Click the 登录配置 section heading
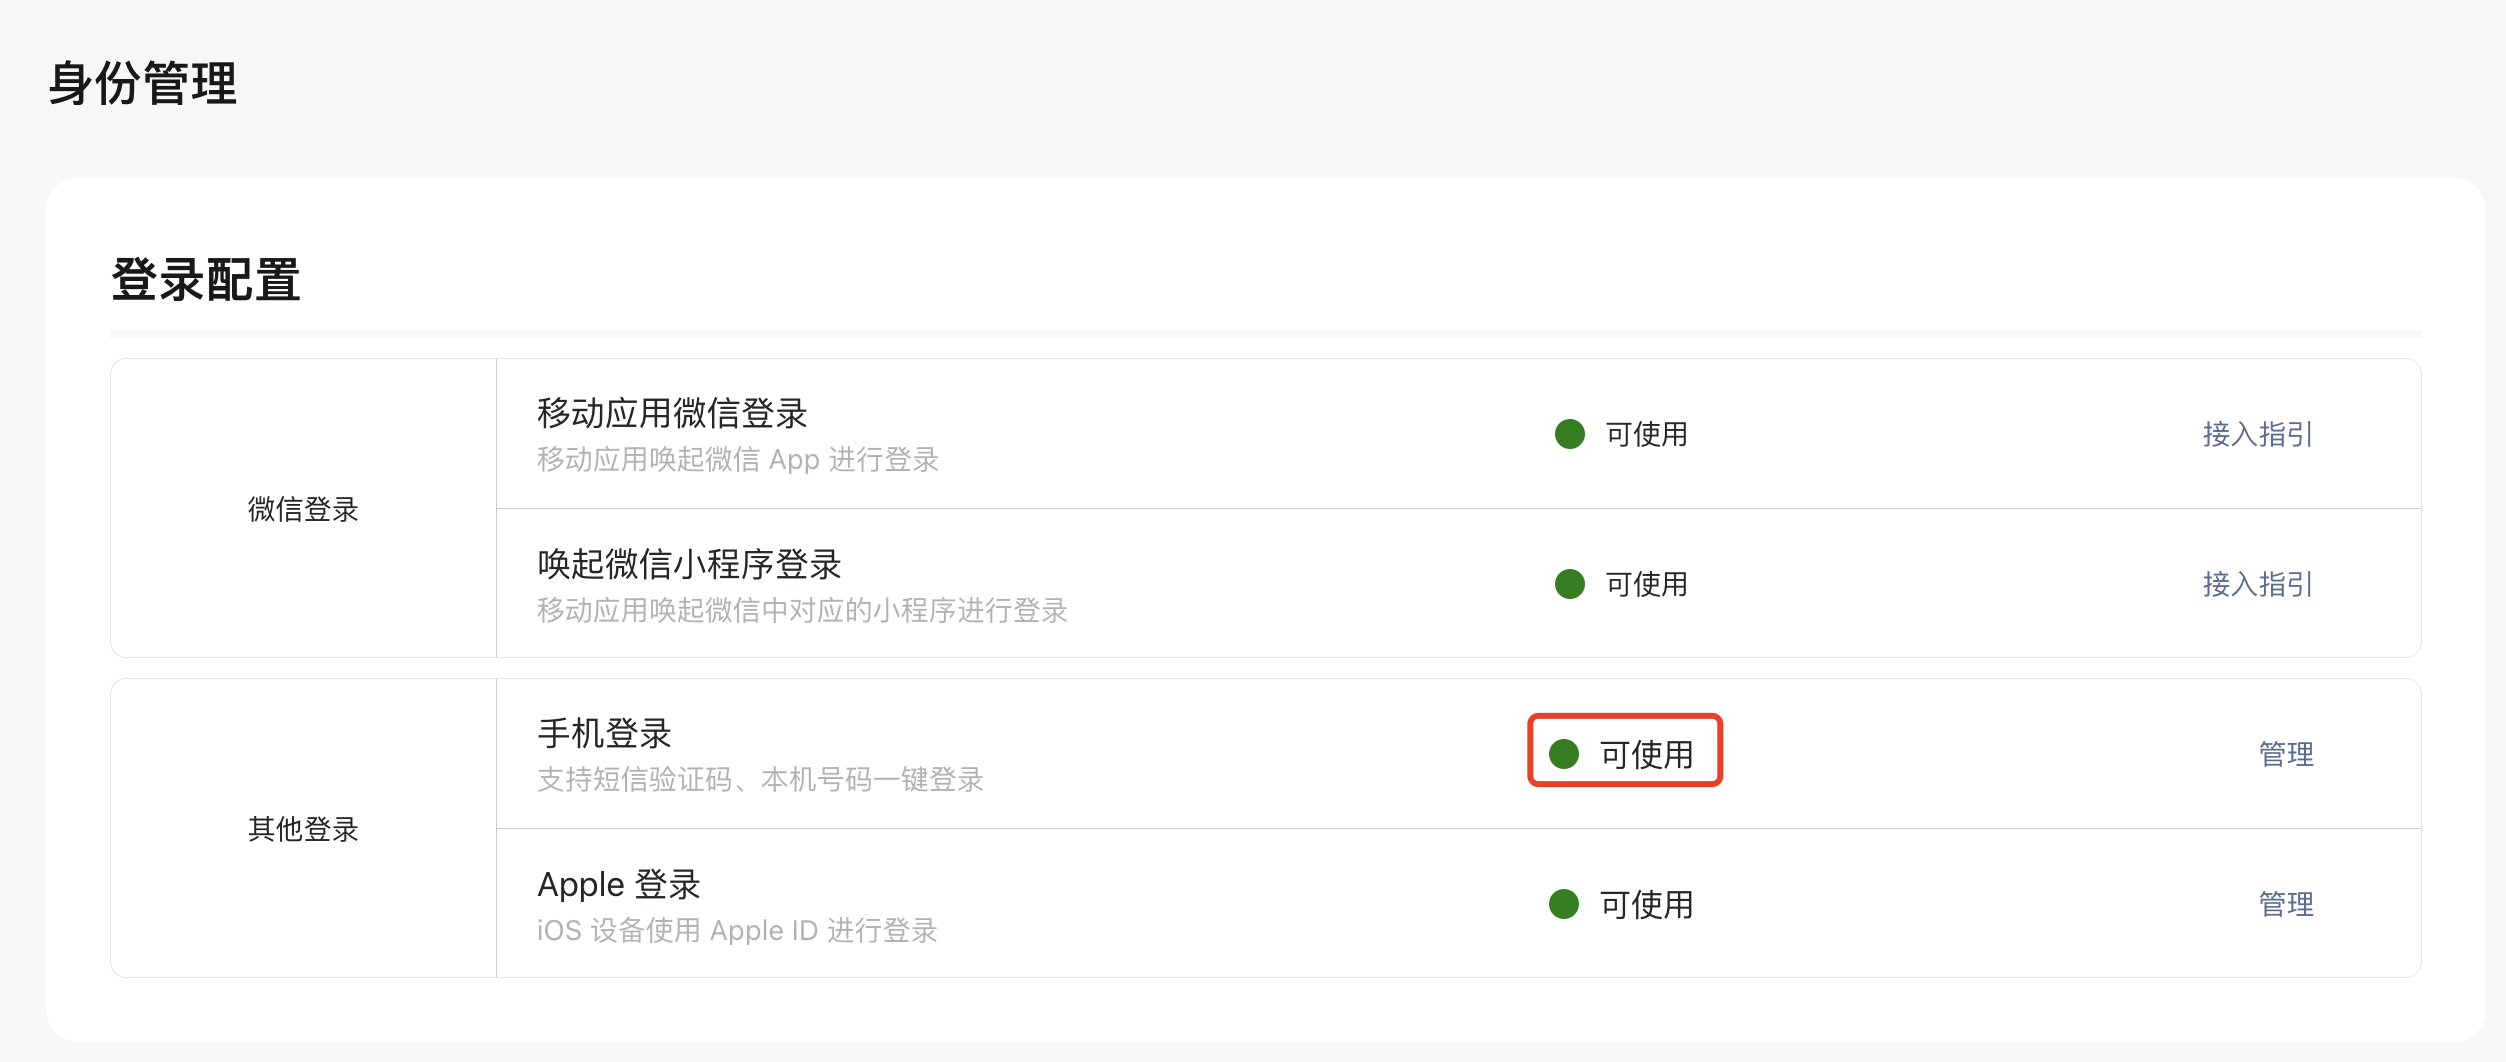The image size is (2506, 1062). tap(205, 279)
